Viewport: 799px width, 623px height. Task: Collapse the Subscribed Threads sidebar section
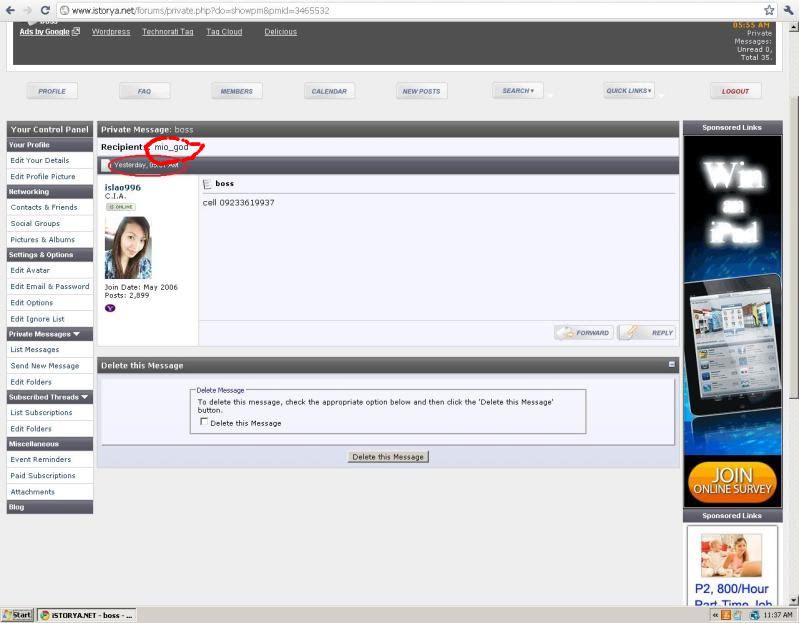pos(84,397)
